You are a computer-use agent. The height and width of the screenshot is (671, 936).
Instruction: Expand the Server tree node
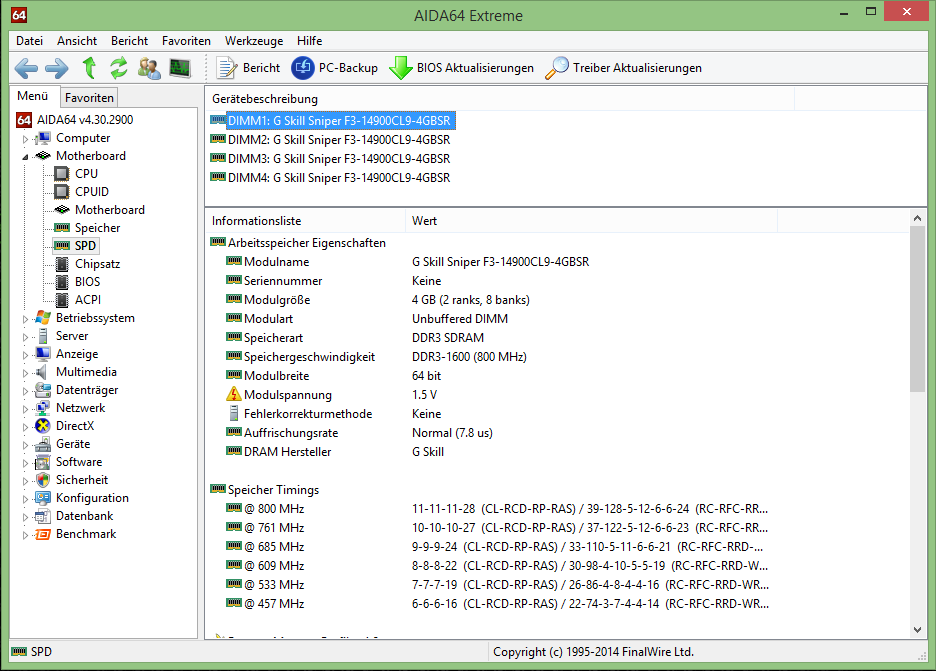point(25,337)
